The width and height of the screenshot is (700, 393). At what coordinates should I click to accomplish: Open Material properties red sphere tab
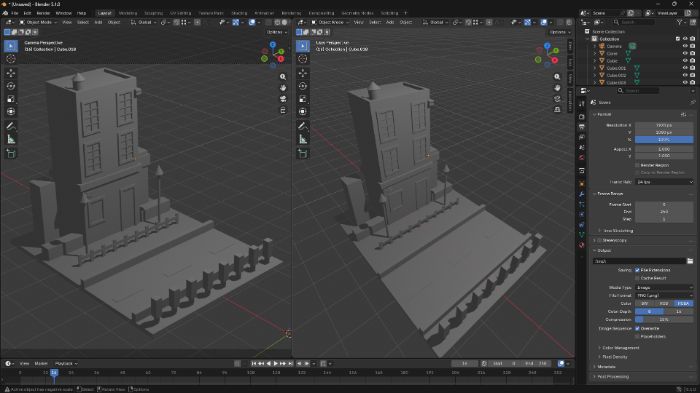click(x=582, y=245)
